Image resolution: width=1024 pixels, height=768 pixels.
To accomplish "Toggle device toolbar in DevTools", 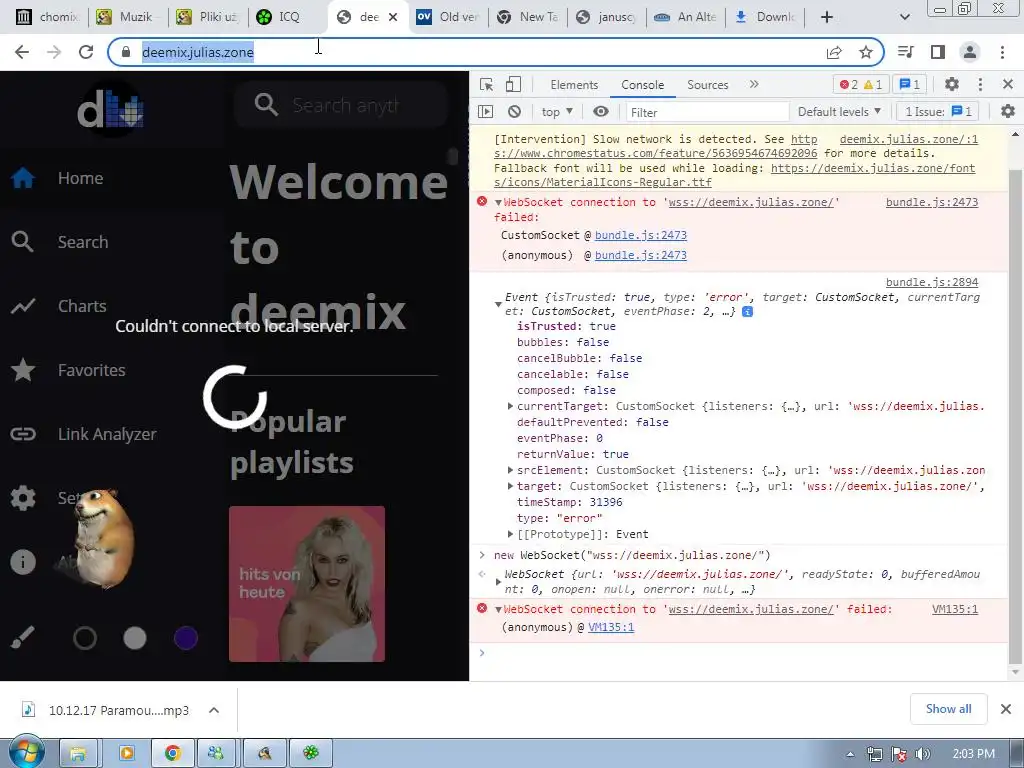I will (x=513, y=84).
